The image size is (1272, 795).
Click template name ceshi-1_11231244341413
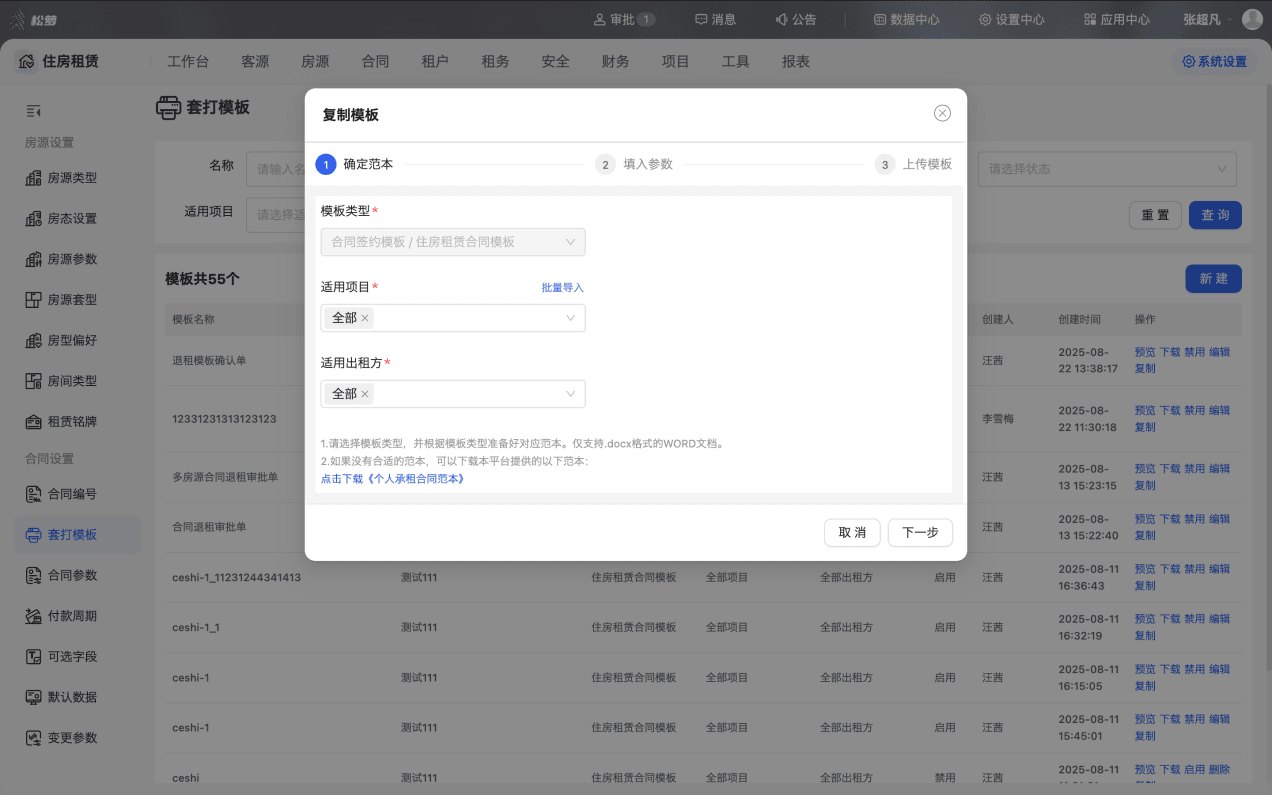click(236, 577)
